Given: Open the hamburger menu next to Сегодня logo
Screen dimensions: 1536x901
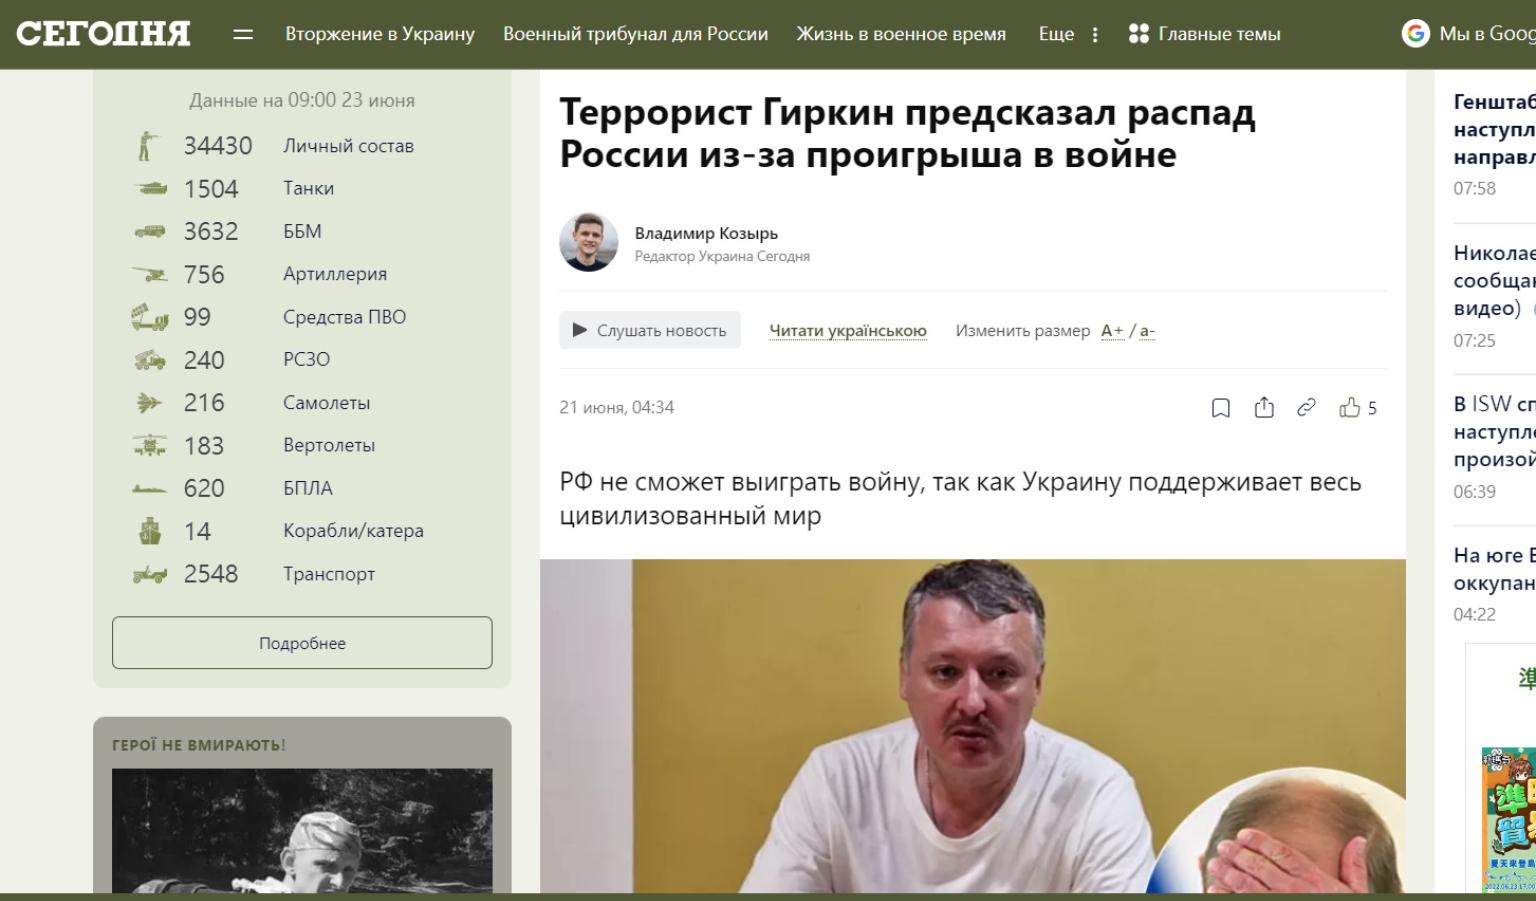Looking at the screenshot, I should tap(243, 34).
